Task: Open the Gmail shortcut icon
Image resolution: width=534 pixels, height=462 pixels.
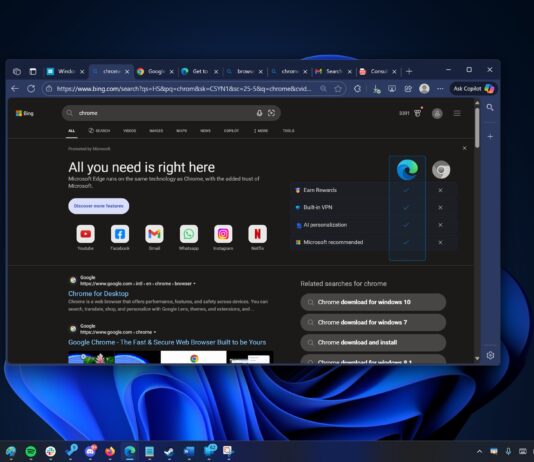Action: click(x=154, y=234)
